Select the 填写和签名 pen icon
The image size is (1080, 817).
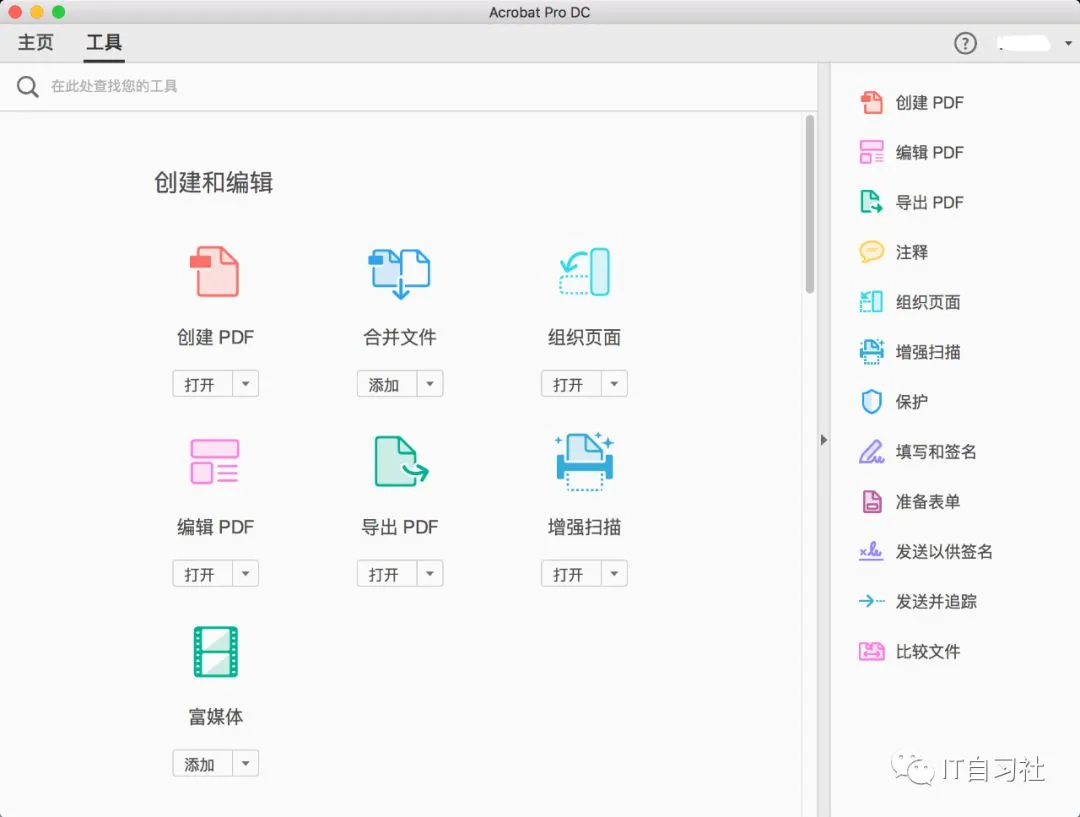pos(871,452)
